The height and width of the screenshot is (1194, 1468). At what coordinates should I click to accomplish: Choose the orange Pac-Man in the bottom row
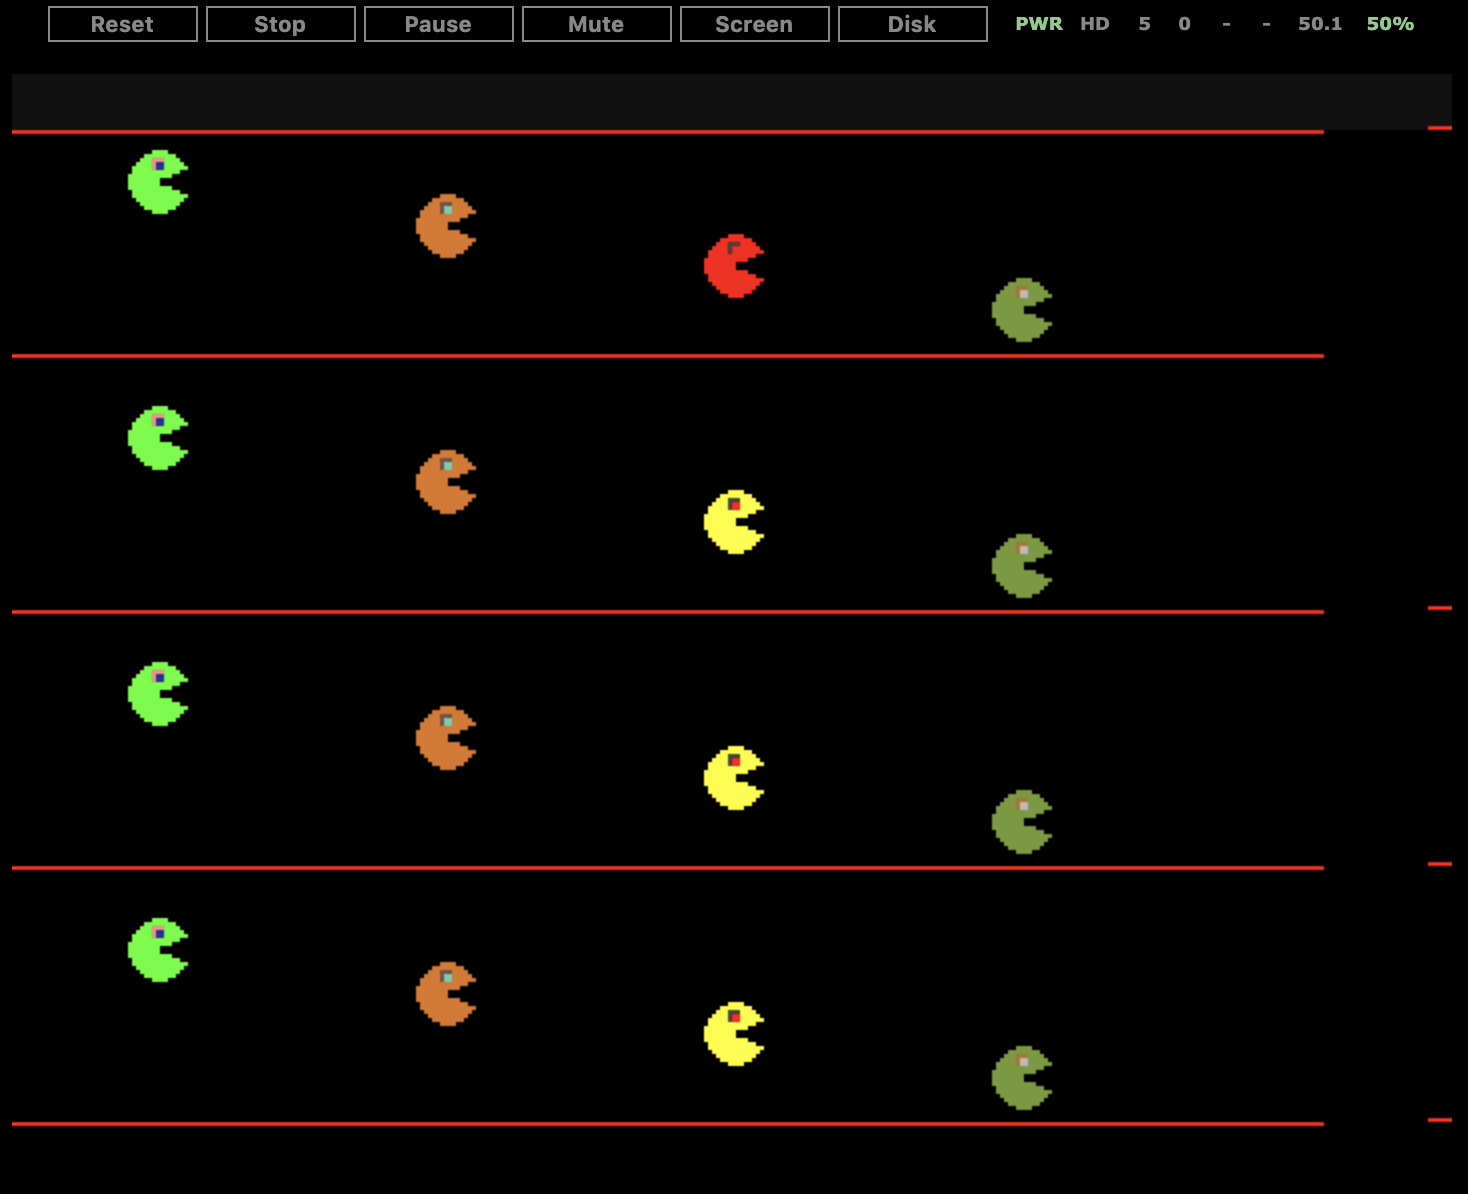click(x=446, y=994)
